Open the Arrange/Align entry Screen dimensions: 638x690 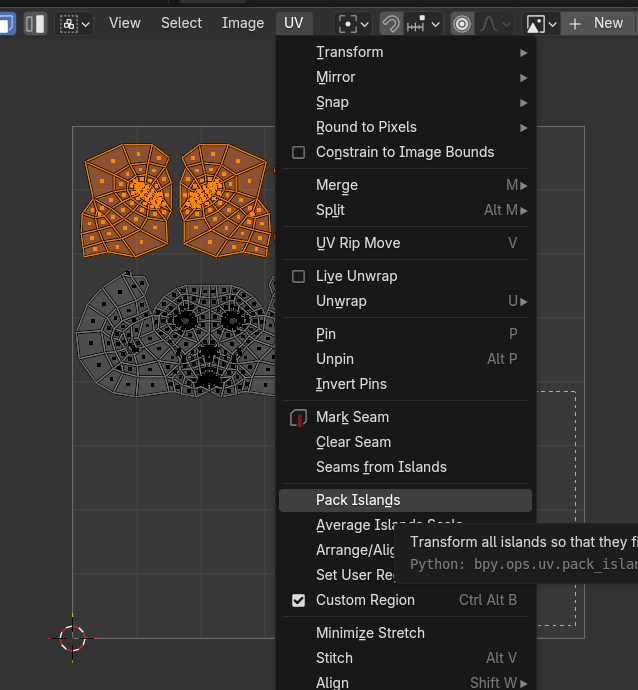click(355, 550)
